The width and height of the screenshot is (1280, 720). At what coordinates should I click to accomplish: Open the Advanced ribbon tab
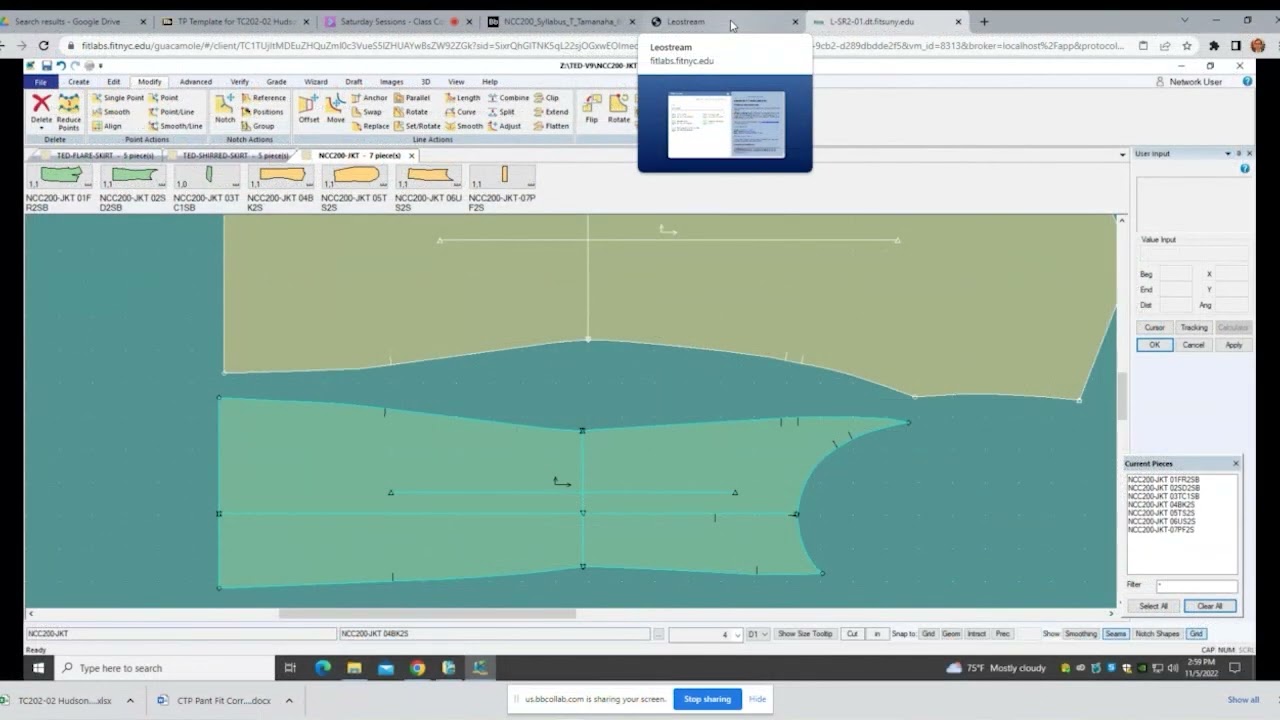[195, 82]
